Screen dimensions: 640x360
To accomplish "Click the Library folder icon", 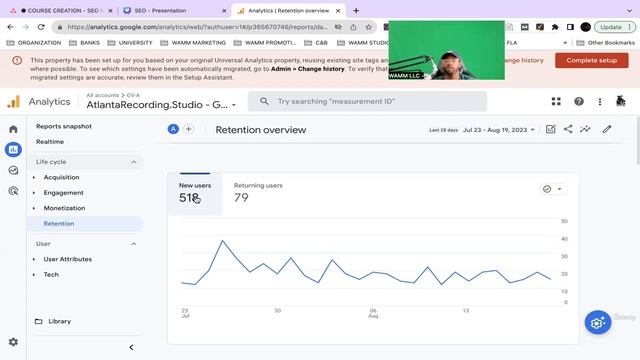I will (38, 321).
